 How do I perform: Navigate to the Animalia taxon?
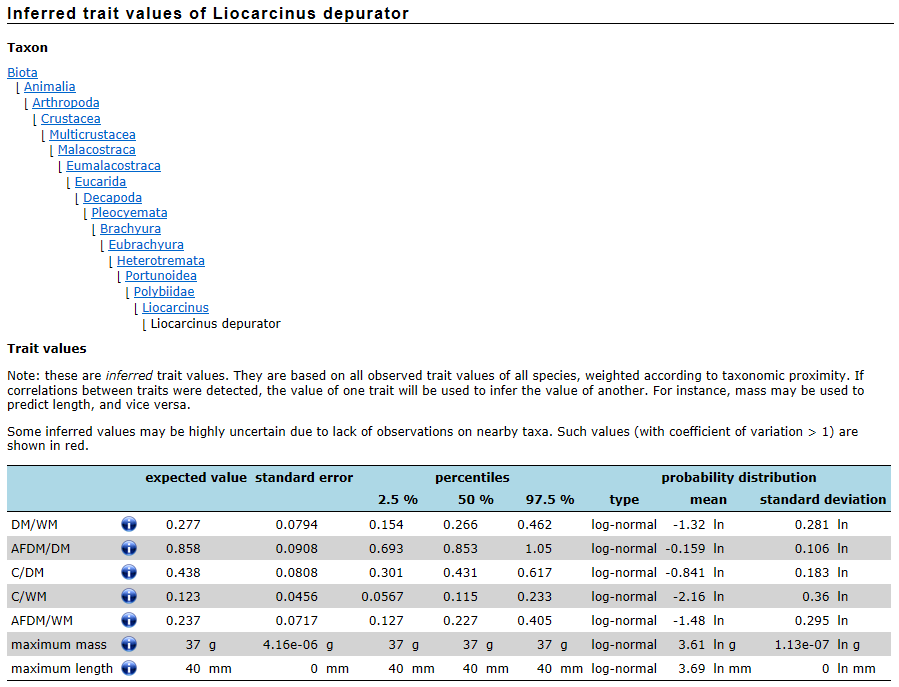pos(49,87)
